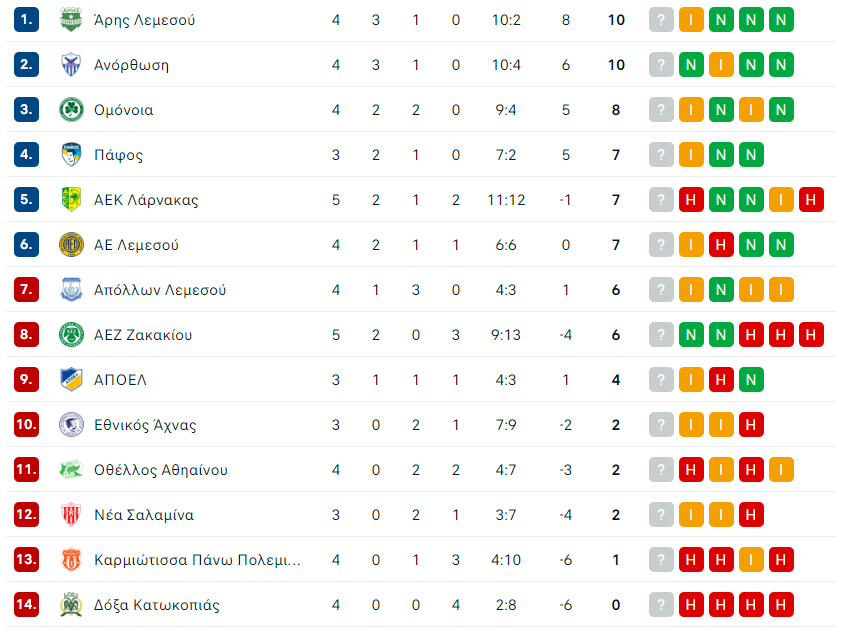Viewport: 842px width, 632px height.
Task: Open the ΑΠΟΕΛ club crest
Action: 71,380
